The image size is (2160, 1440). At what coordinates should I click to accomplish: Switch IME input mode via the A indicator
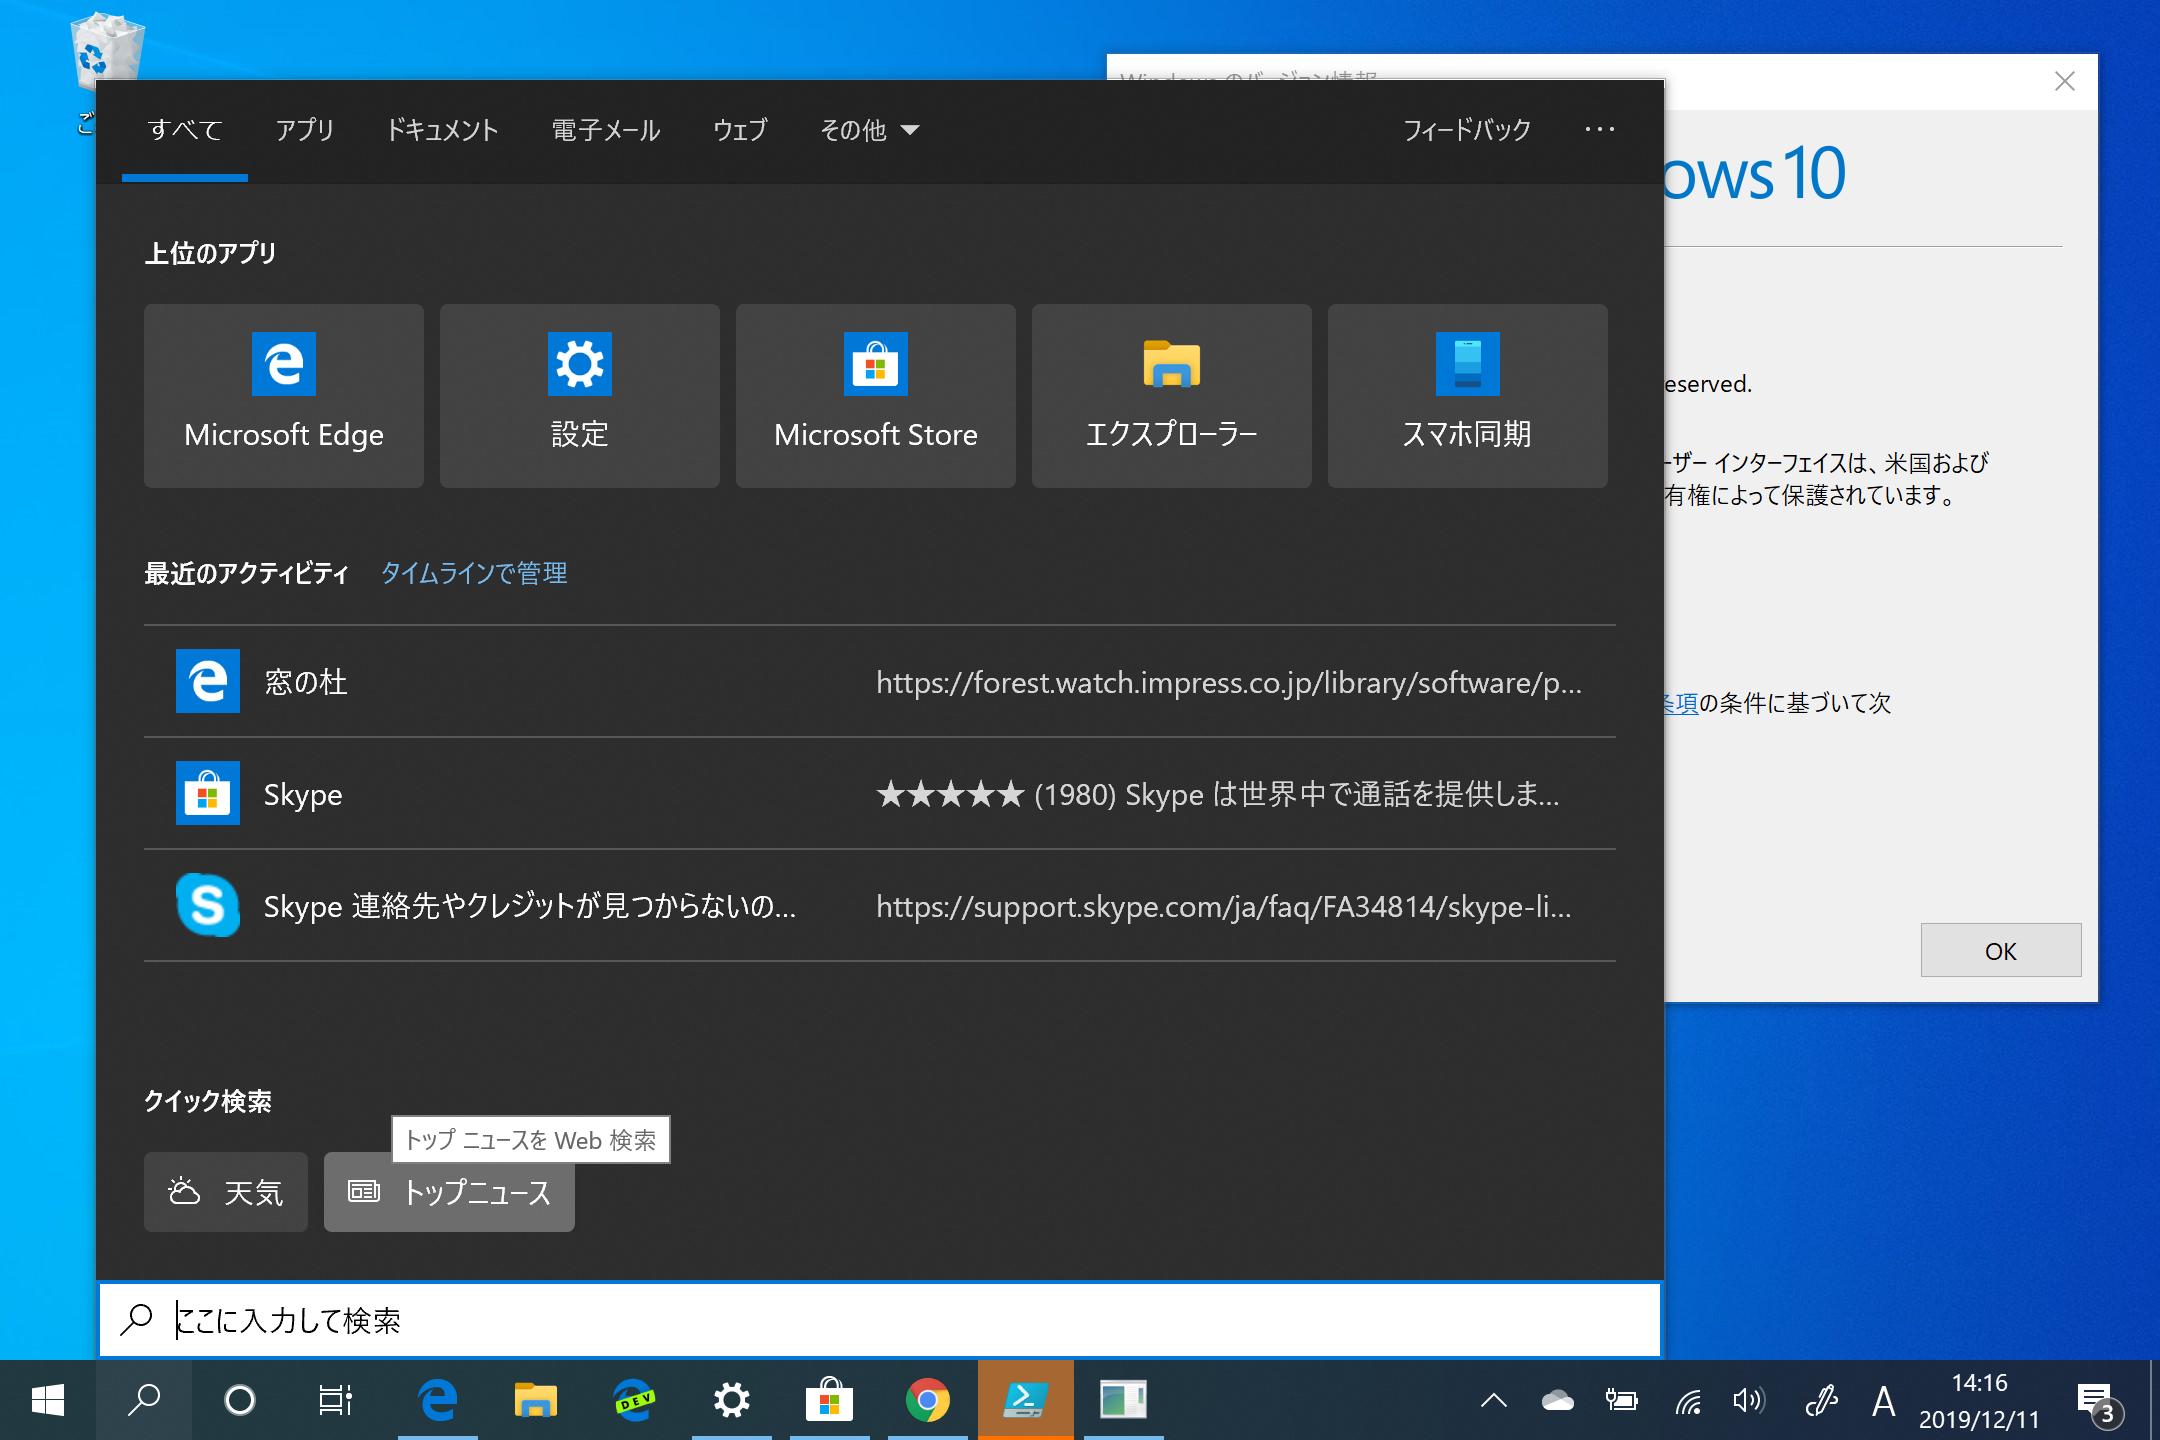[1884, 1400]
